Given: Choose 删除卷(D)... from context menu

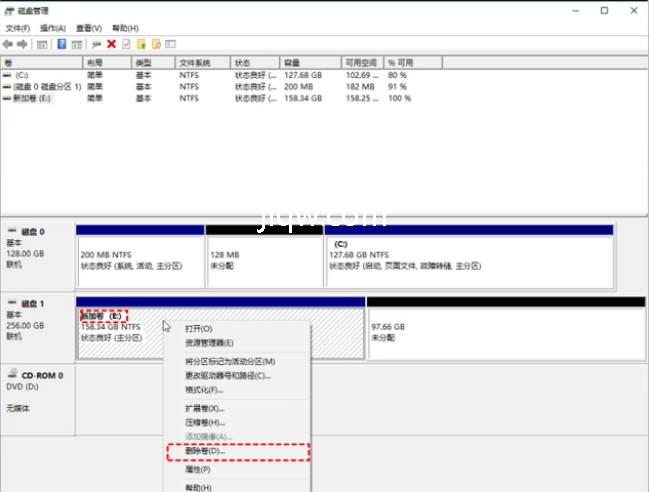Looking at the screenshot, I should pyautogui.click(x=205, y=452).
